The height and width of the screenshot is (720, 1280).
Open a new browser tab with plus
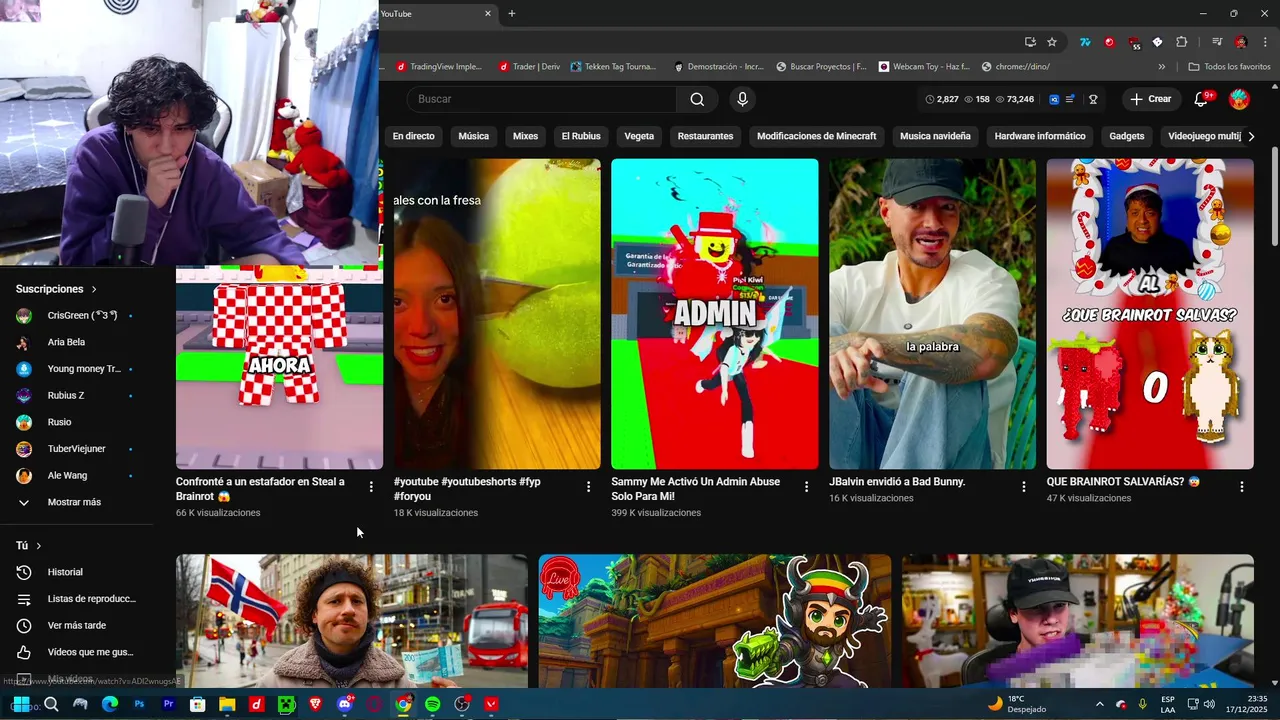coord(512,14)
